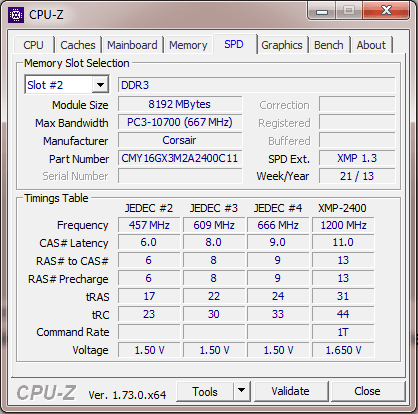Image resolution: width=418 pixels, height=414 pixels.
Task: Click the 1200 MHz frequency cell
Action: (x=343, y=225)
